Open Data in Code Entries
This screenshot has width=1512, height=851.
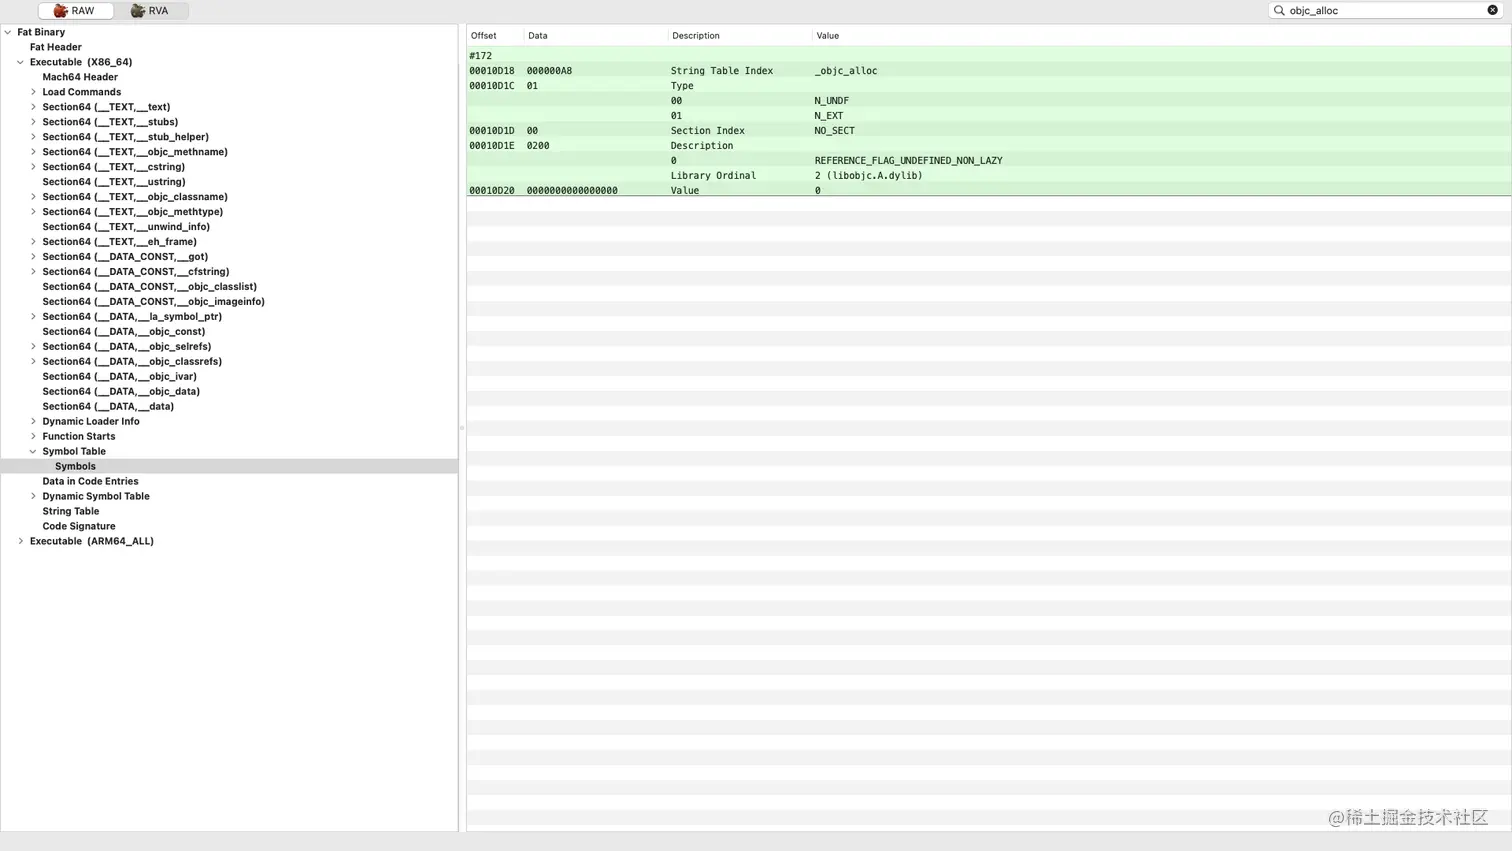[90, 482]
